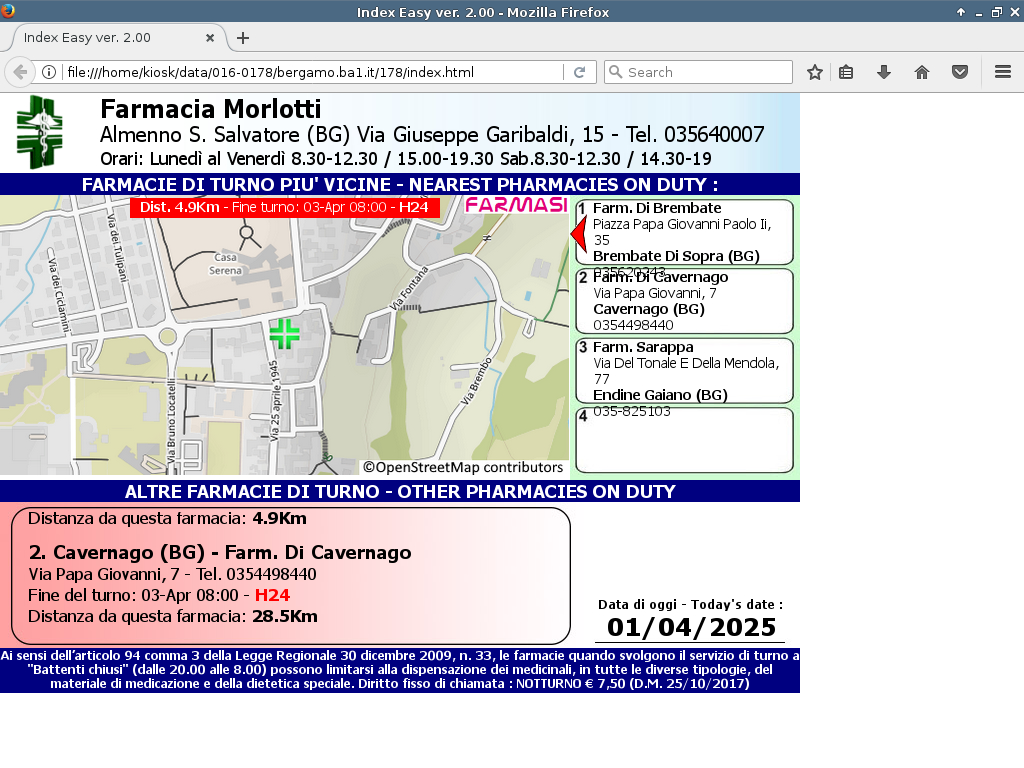Open site information icon in address bar
Viewport: 1024px width, 768px height.
tap(48, 72)
